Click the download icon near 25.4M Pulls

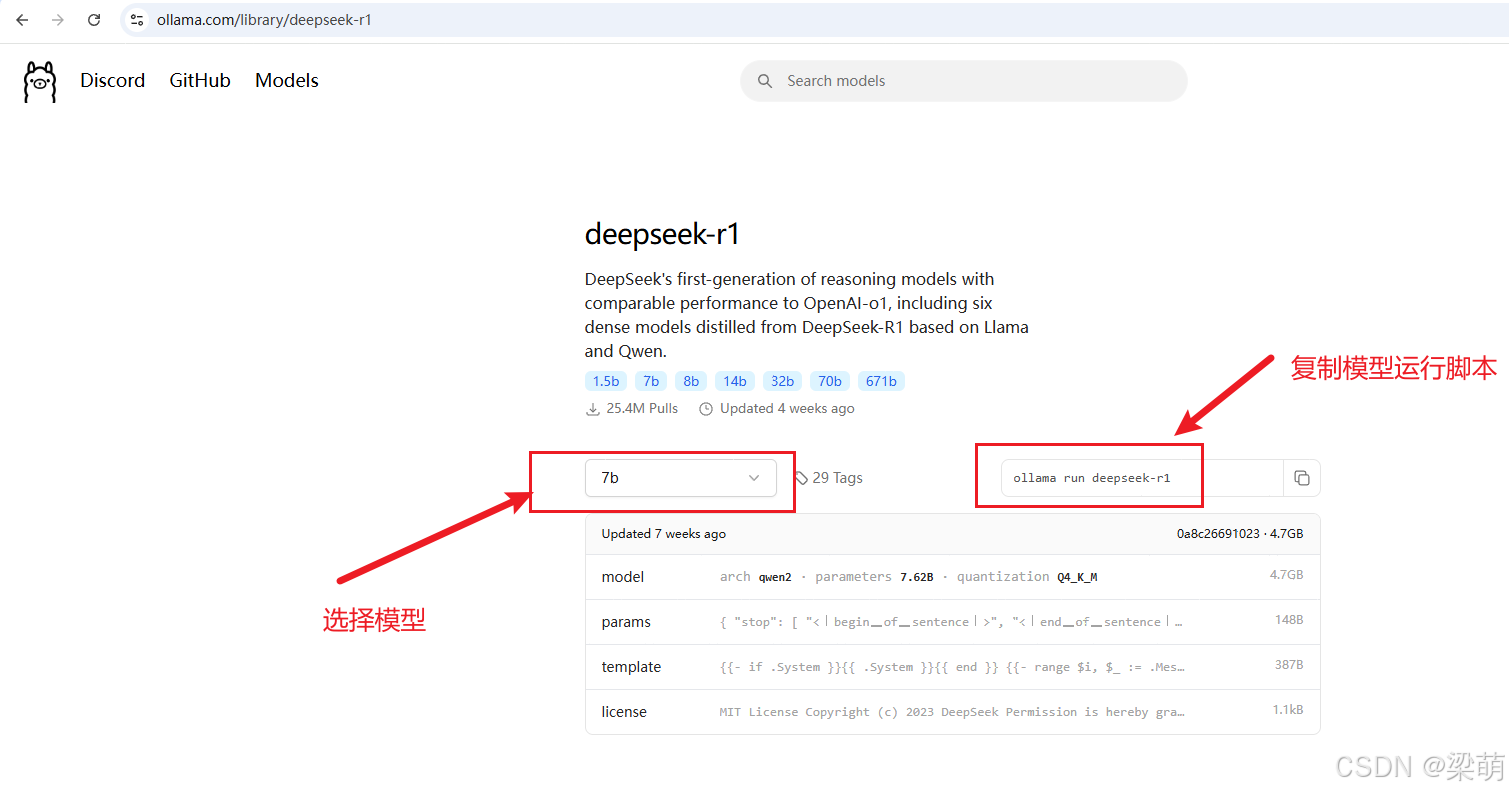[593, 409]
